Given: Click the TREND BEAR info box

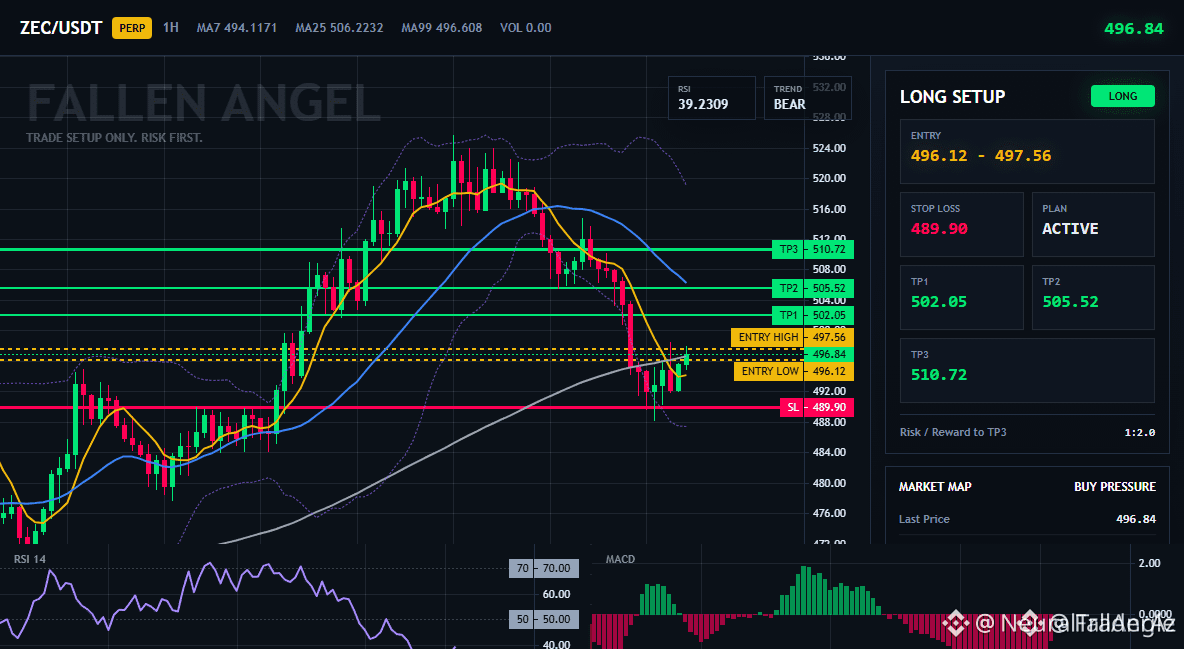Looking at the screenshot, I should point(807,97).
